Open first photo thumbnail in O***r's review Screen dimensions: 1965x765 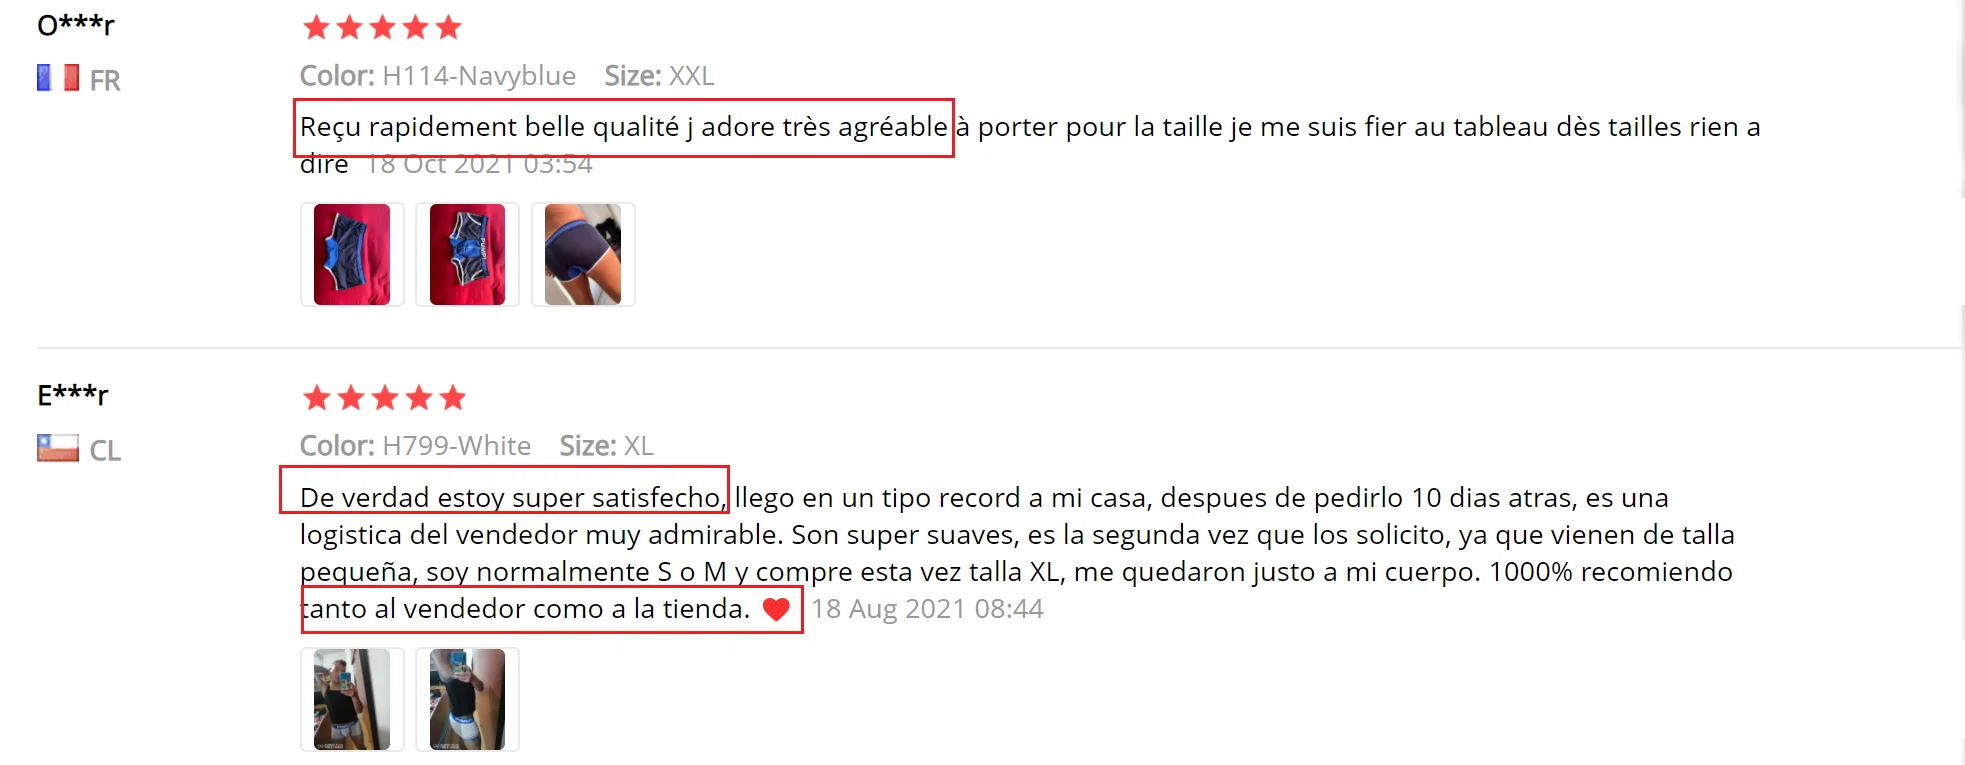[x=352, y=254]
